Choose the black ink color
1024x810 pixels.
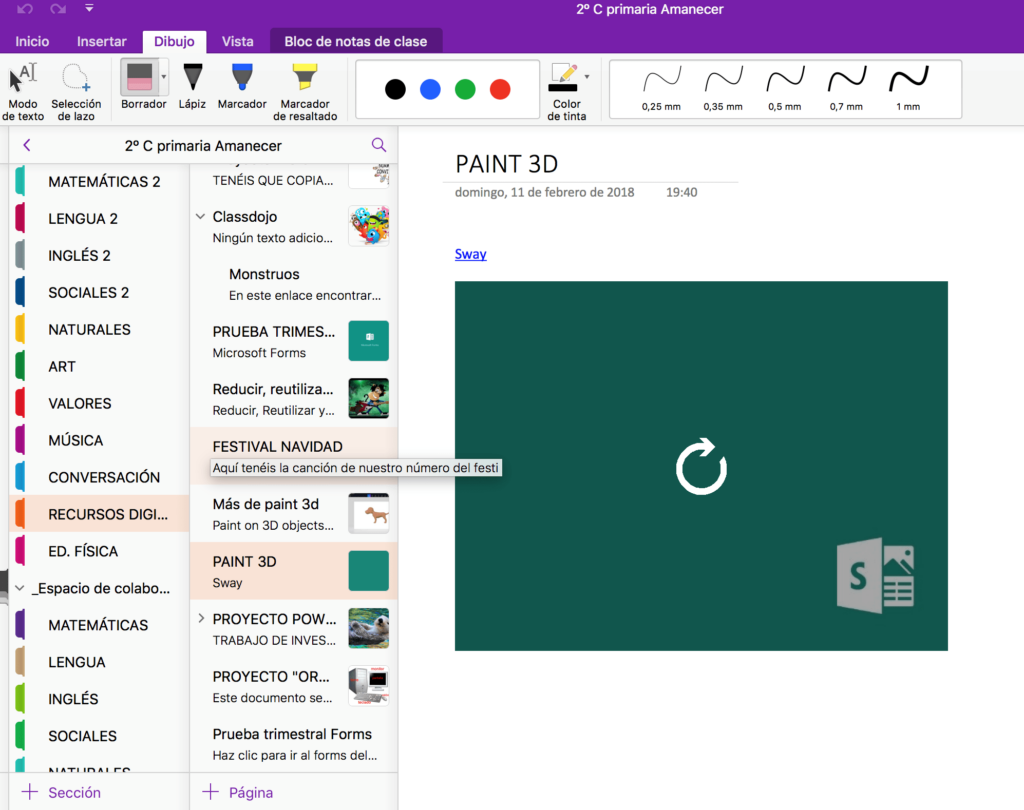[x=395, y=89]
